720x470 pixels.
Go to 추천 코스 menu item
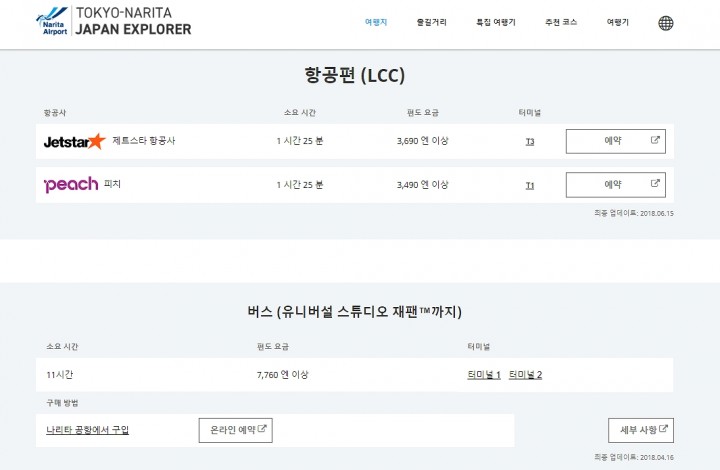click(561, 22)
